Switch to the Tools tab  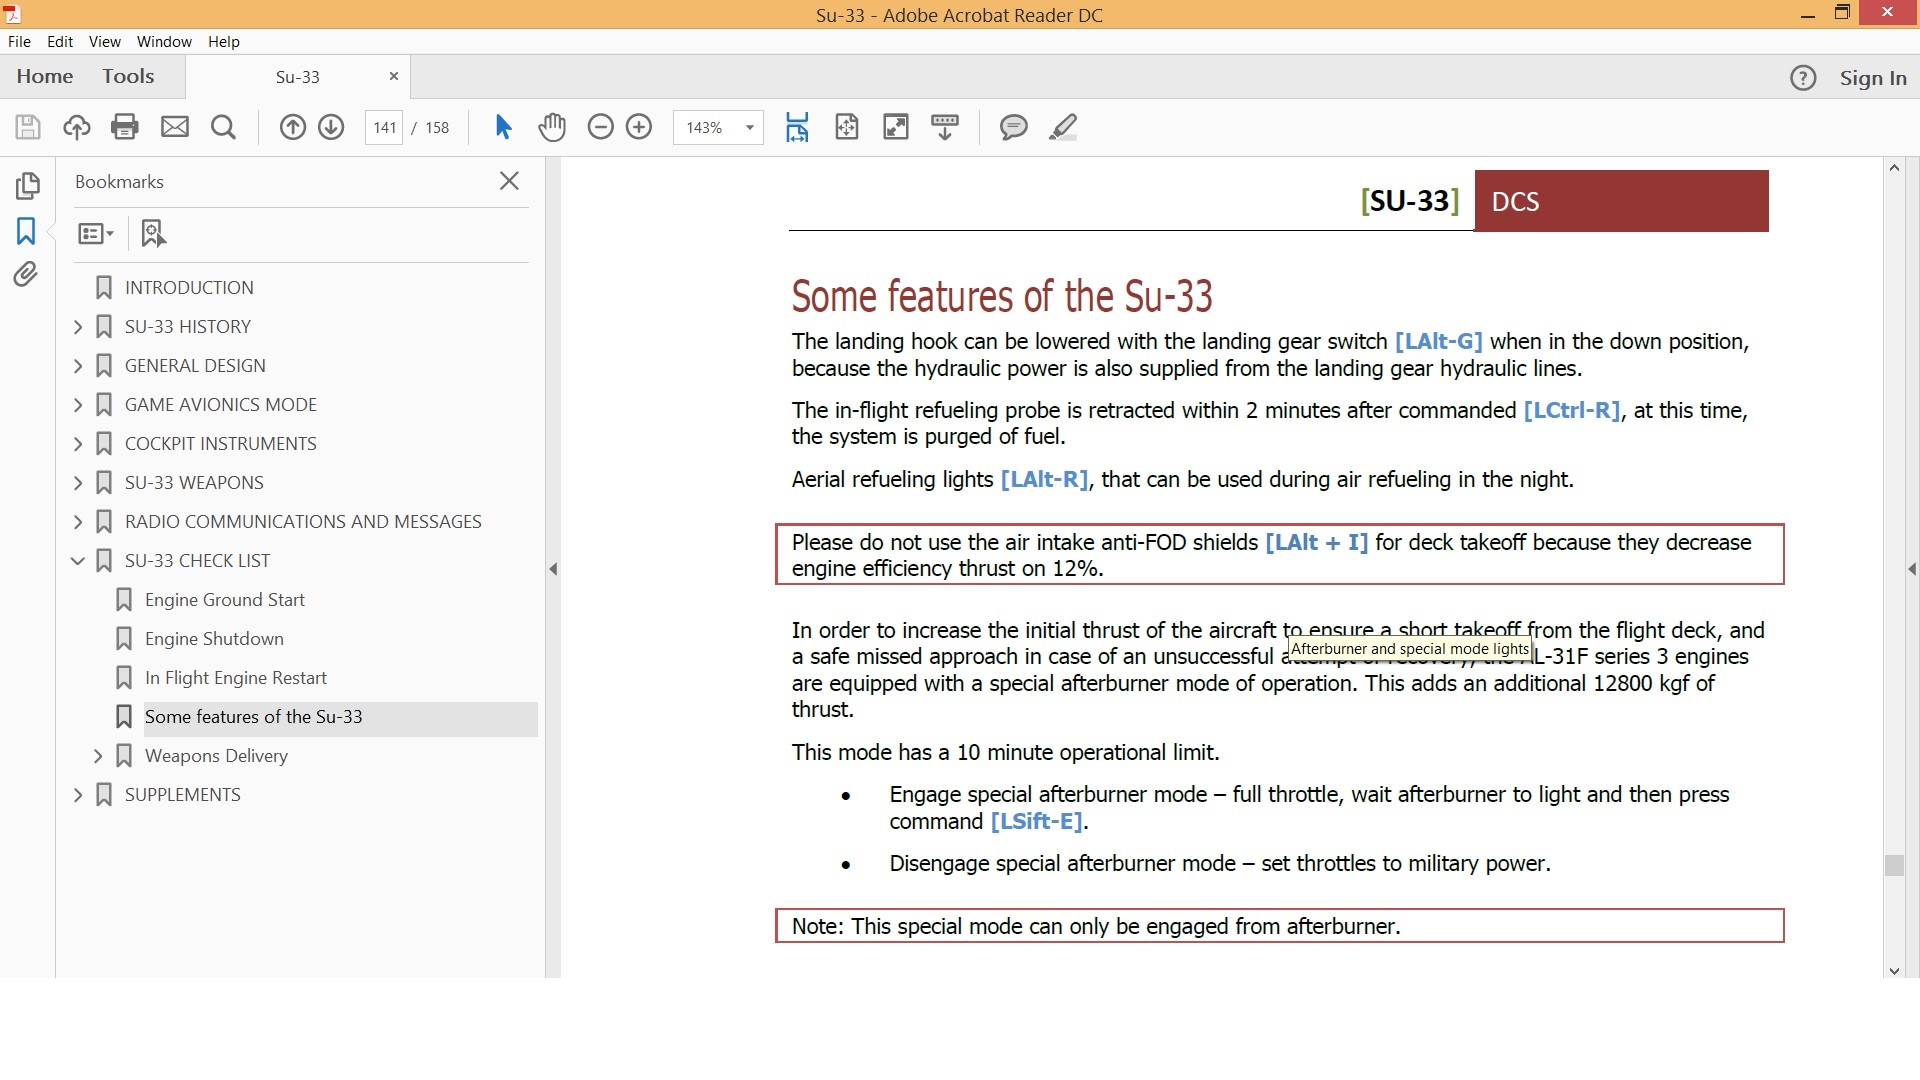(128, 76)
